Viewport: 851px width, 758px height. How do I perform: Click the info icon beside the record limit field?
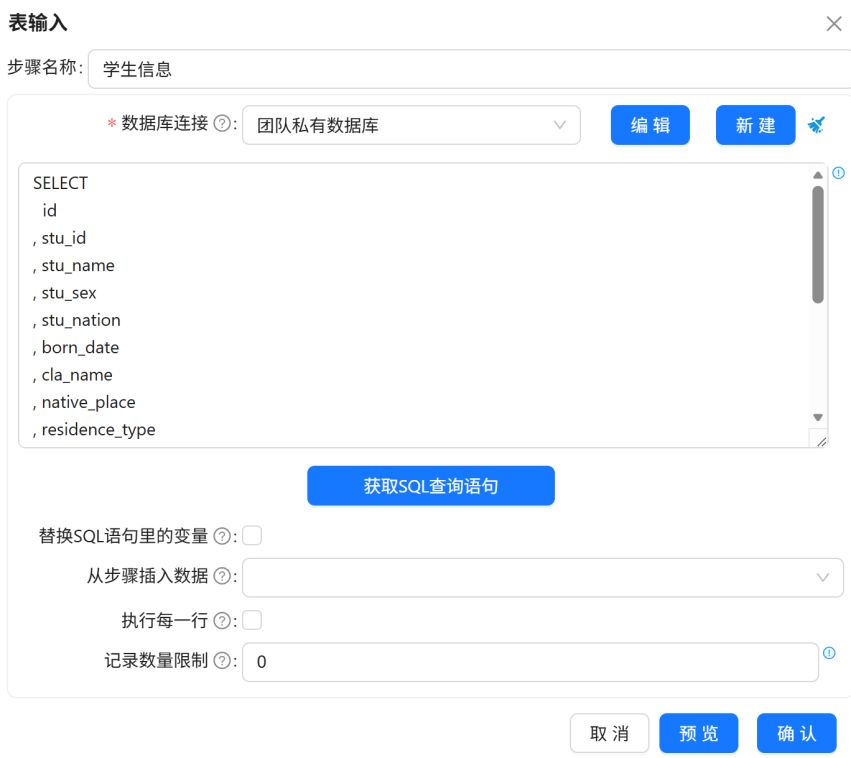coord(829,653)
